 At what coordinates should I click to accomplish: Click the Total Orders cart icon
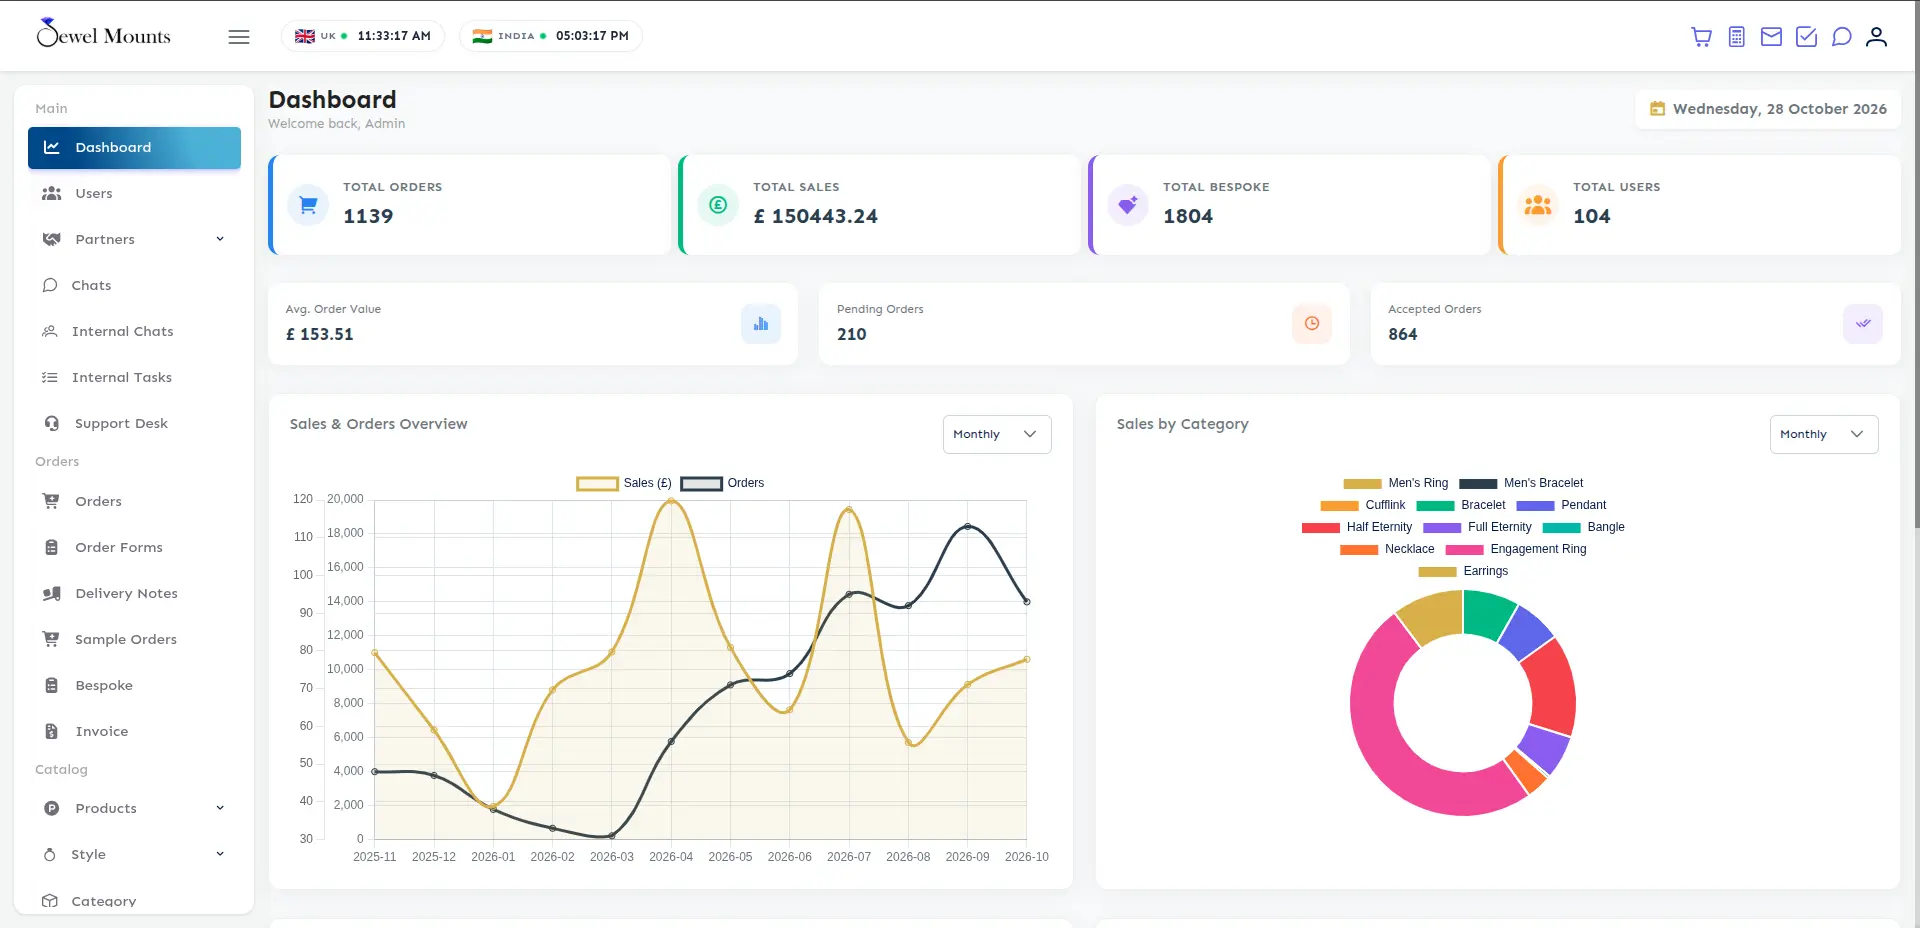point(308,205)
